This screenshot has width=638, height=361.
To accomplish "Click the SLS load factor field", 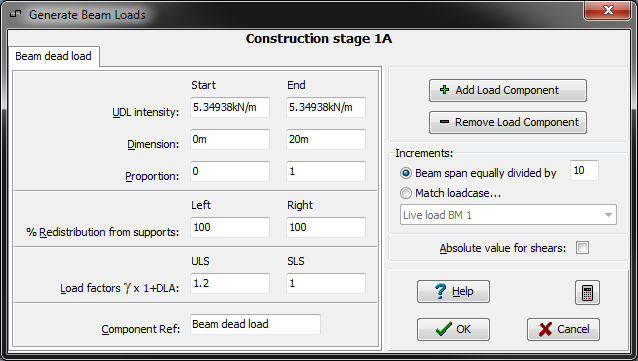I will point(326,283).
